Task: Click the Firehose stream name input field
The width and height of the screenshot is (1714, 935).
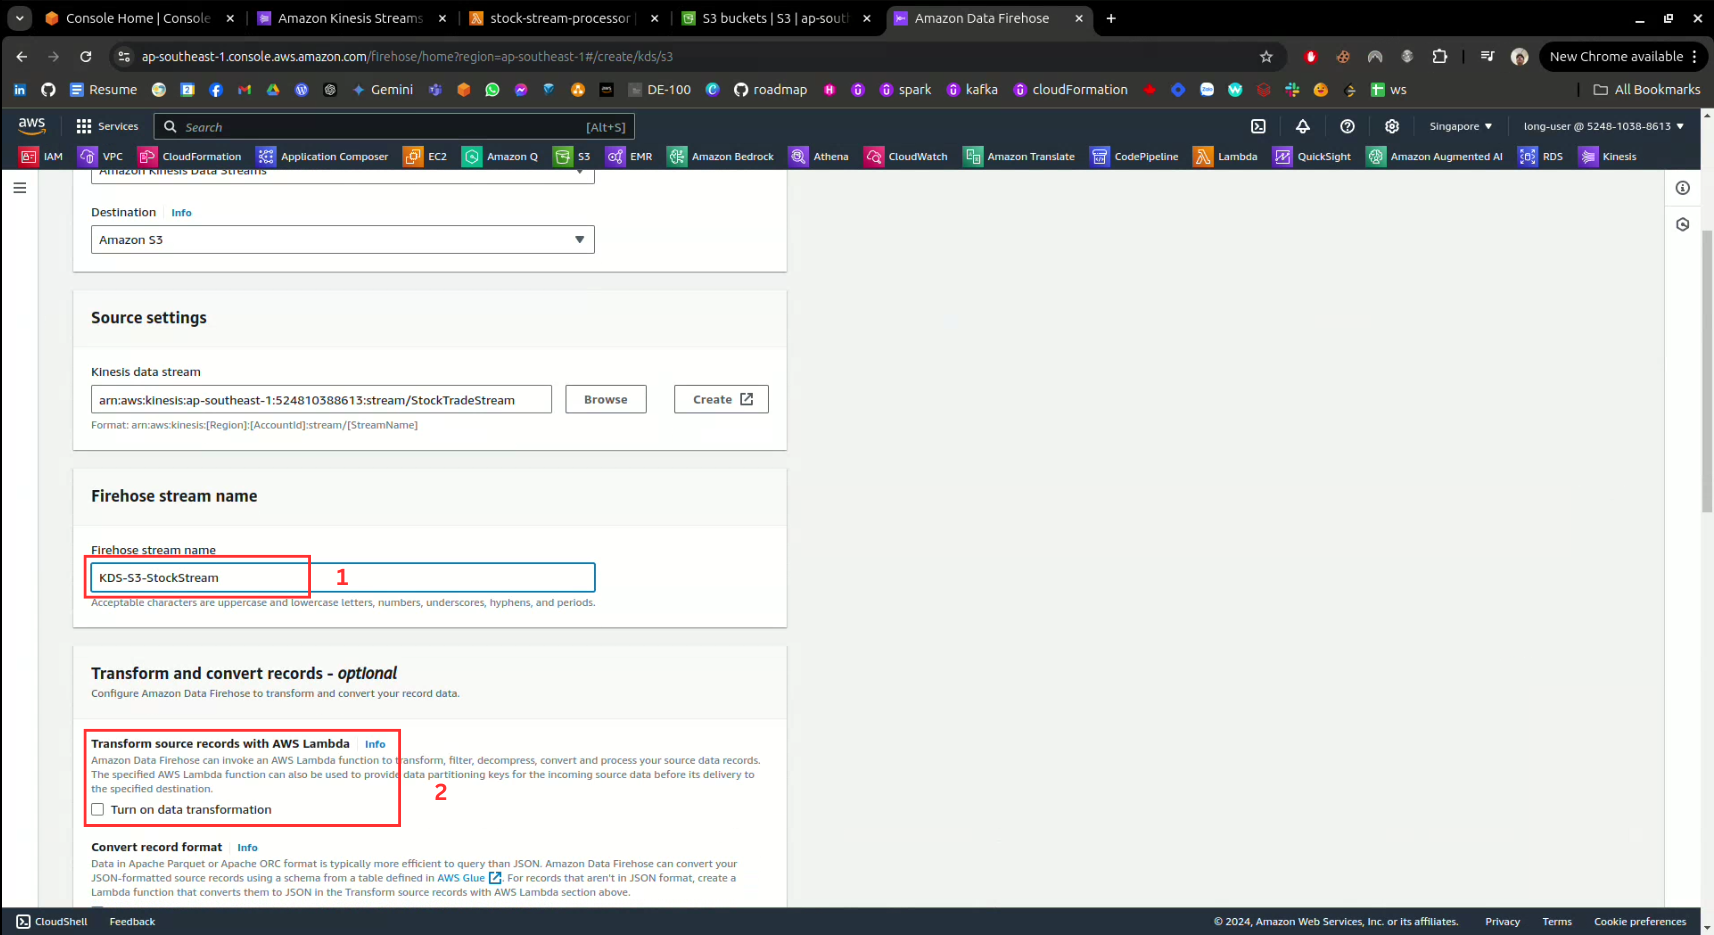Action: [x=342, y=578]
